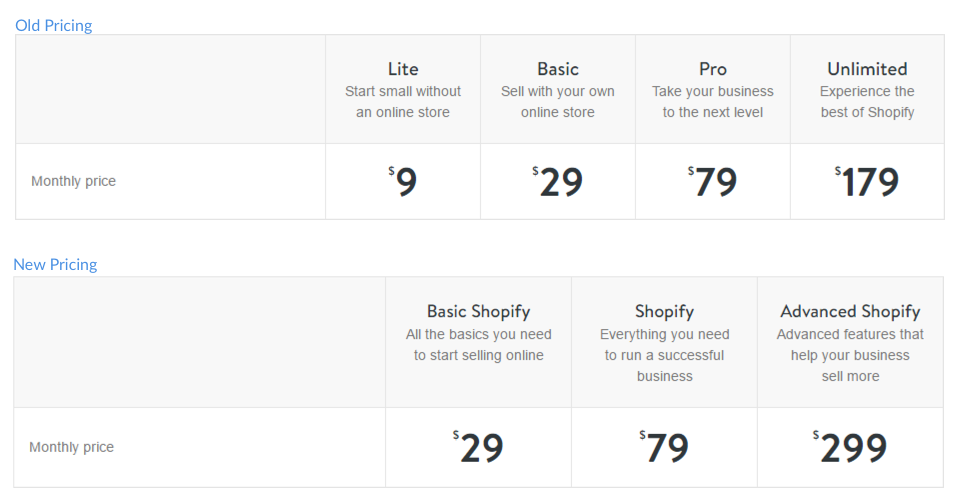This screenshot has height=499, width=956.
Task: Click the $9 Lite monthly price
Action: coord(404,182)
